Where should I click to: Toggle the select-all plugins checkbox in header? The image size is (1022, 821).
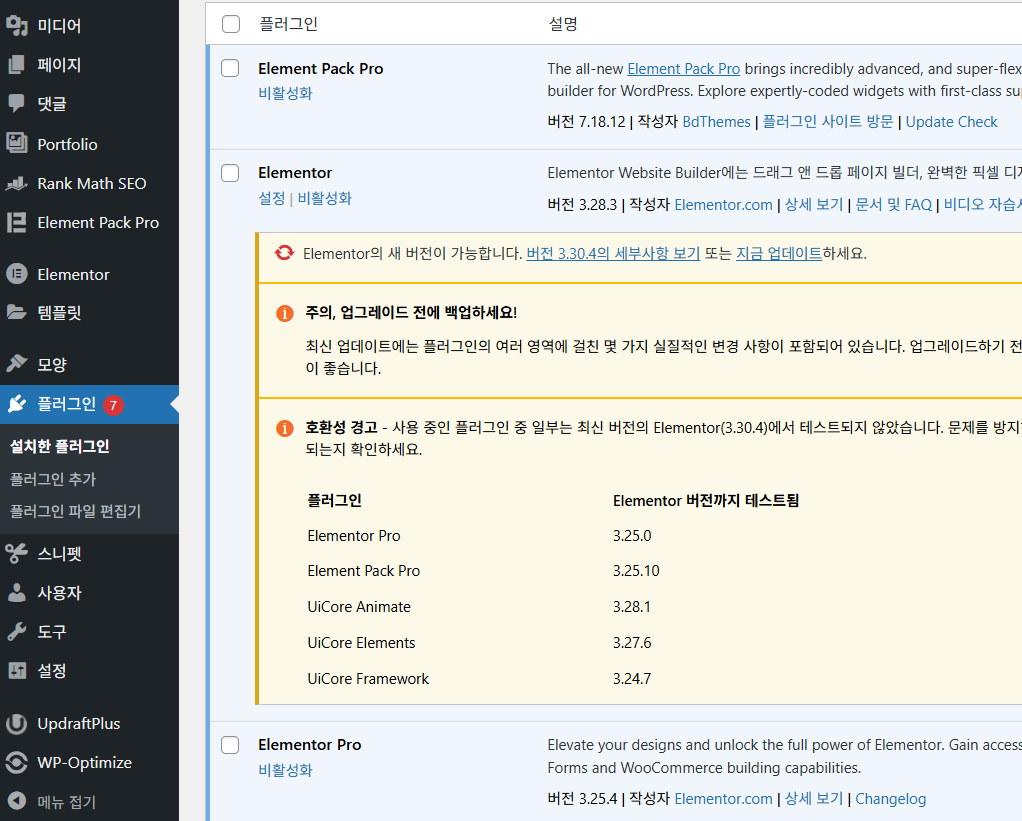click(231, 24)
